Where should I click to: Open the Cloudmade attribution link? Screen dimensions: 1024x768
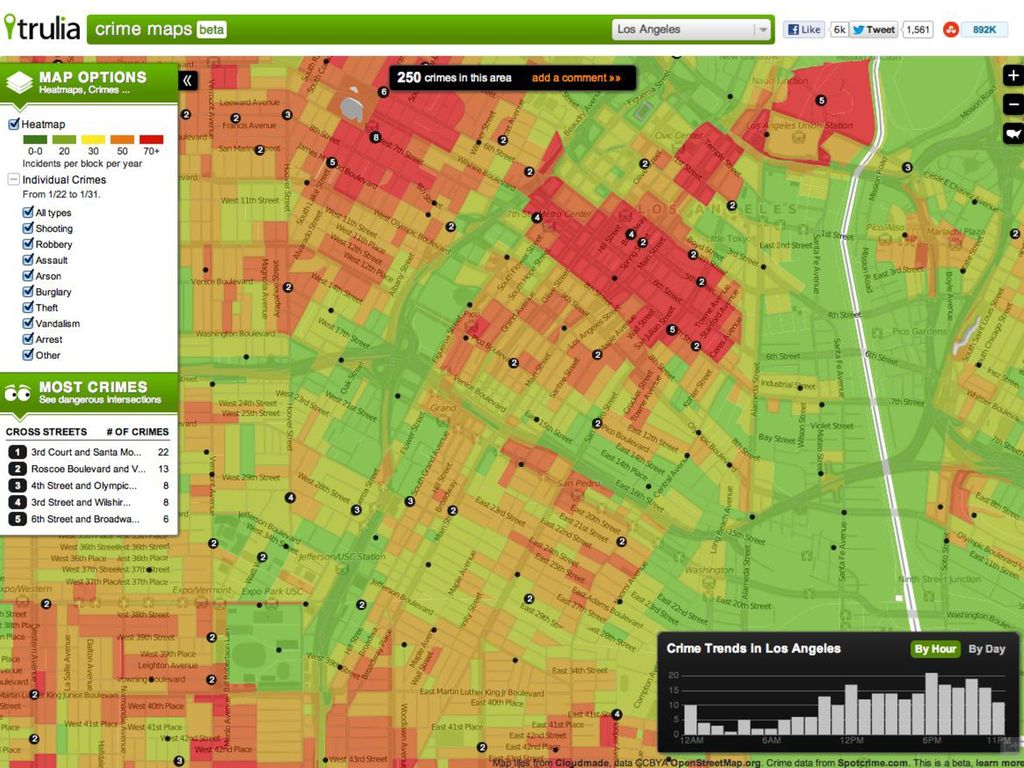(582, 763)
